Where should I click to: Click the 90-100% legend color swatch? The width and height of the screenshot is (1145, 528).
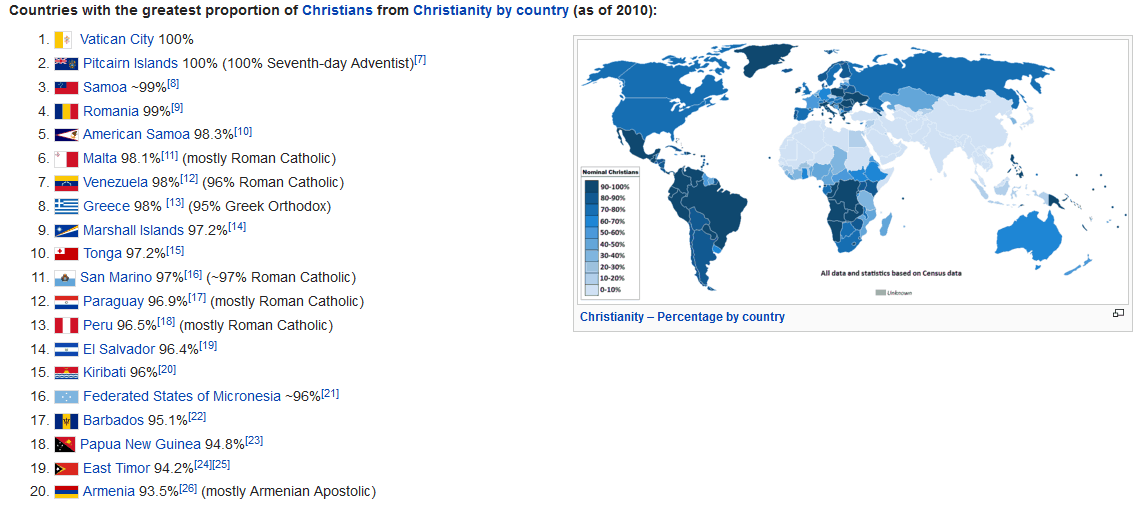pos(590,187)
